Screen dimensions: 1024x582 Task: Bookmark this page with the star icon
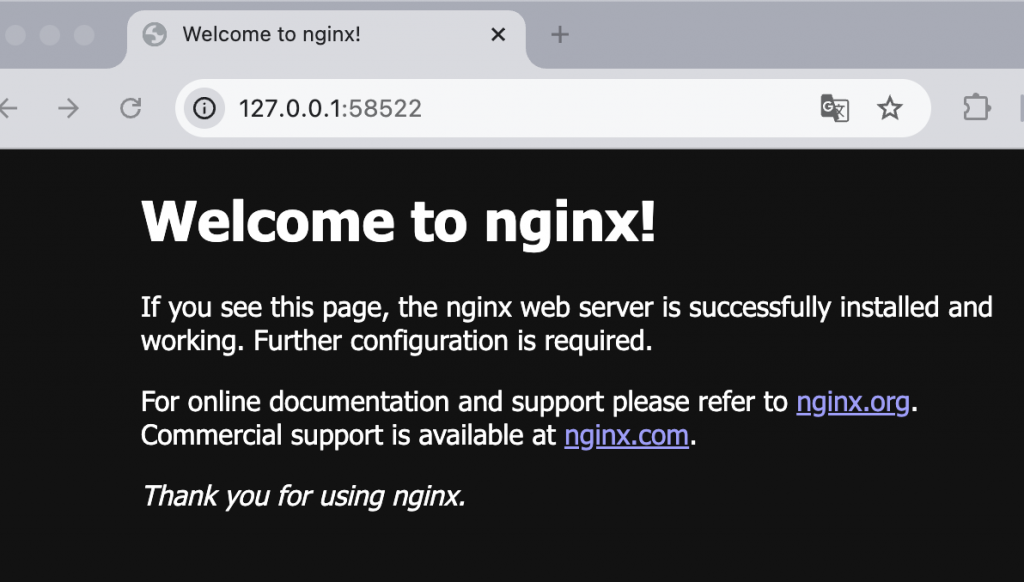click(x=889, y=108)
